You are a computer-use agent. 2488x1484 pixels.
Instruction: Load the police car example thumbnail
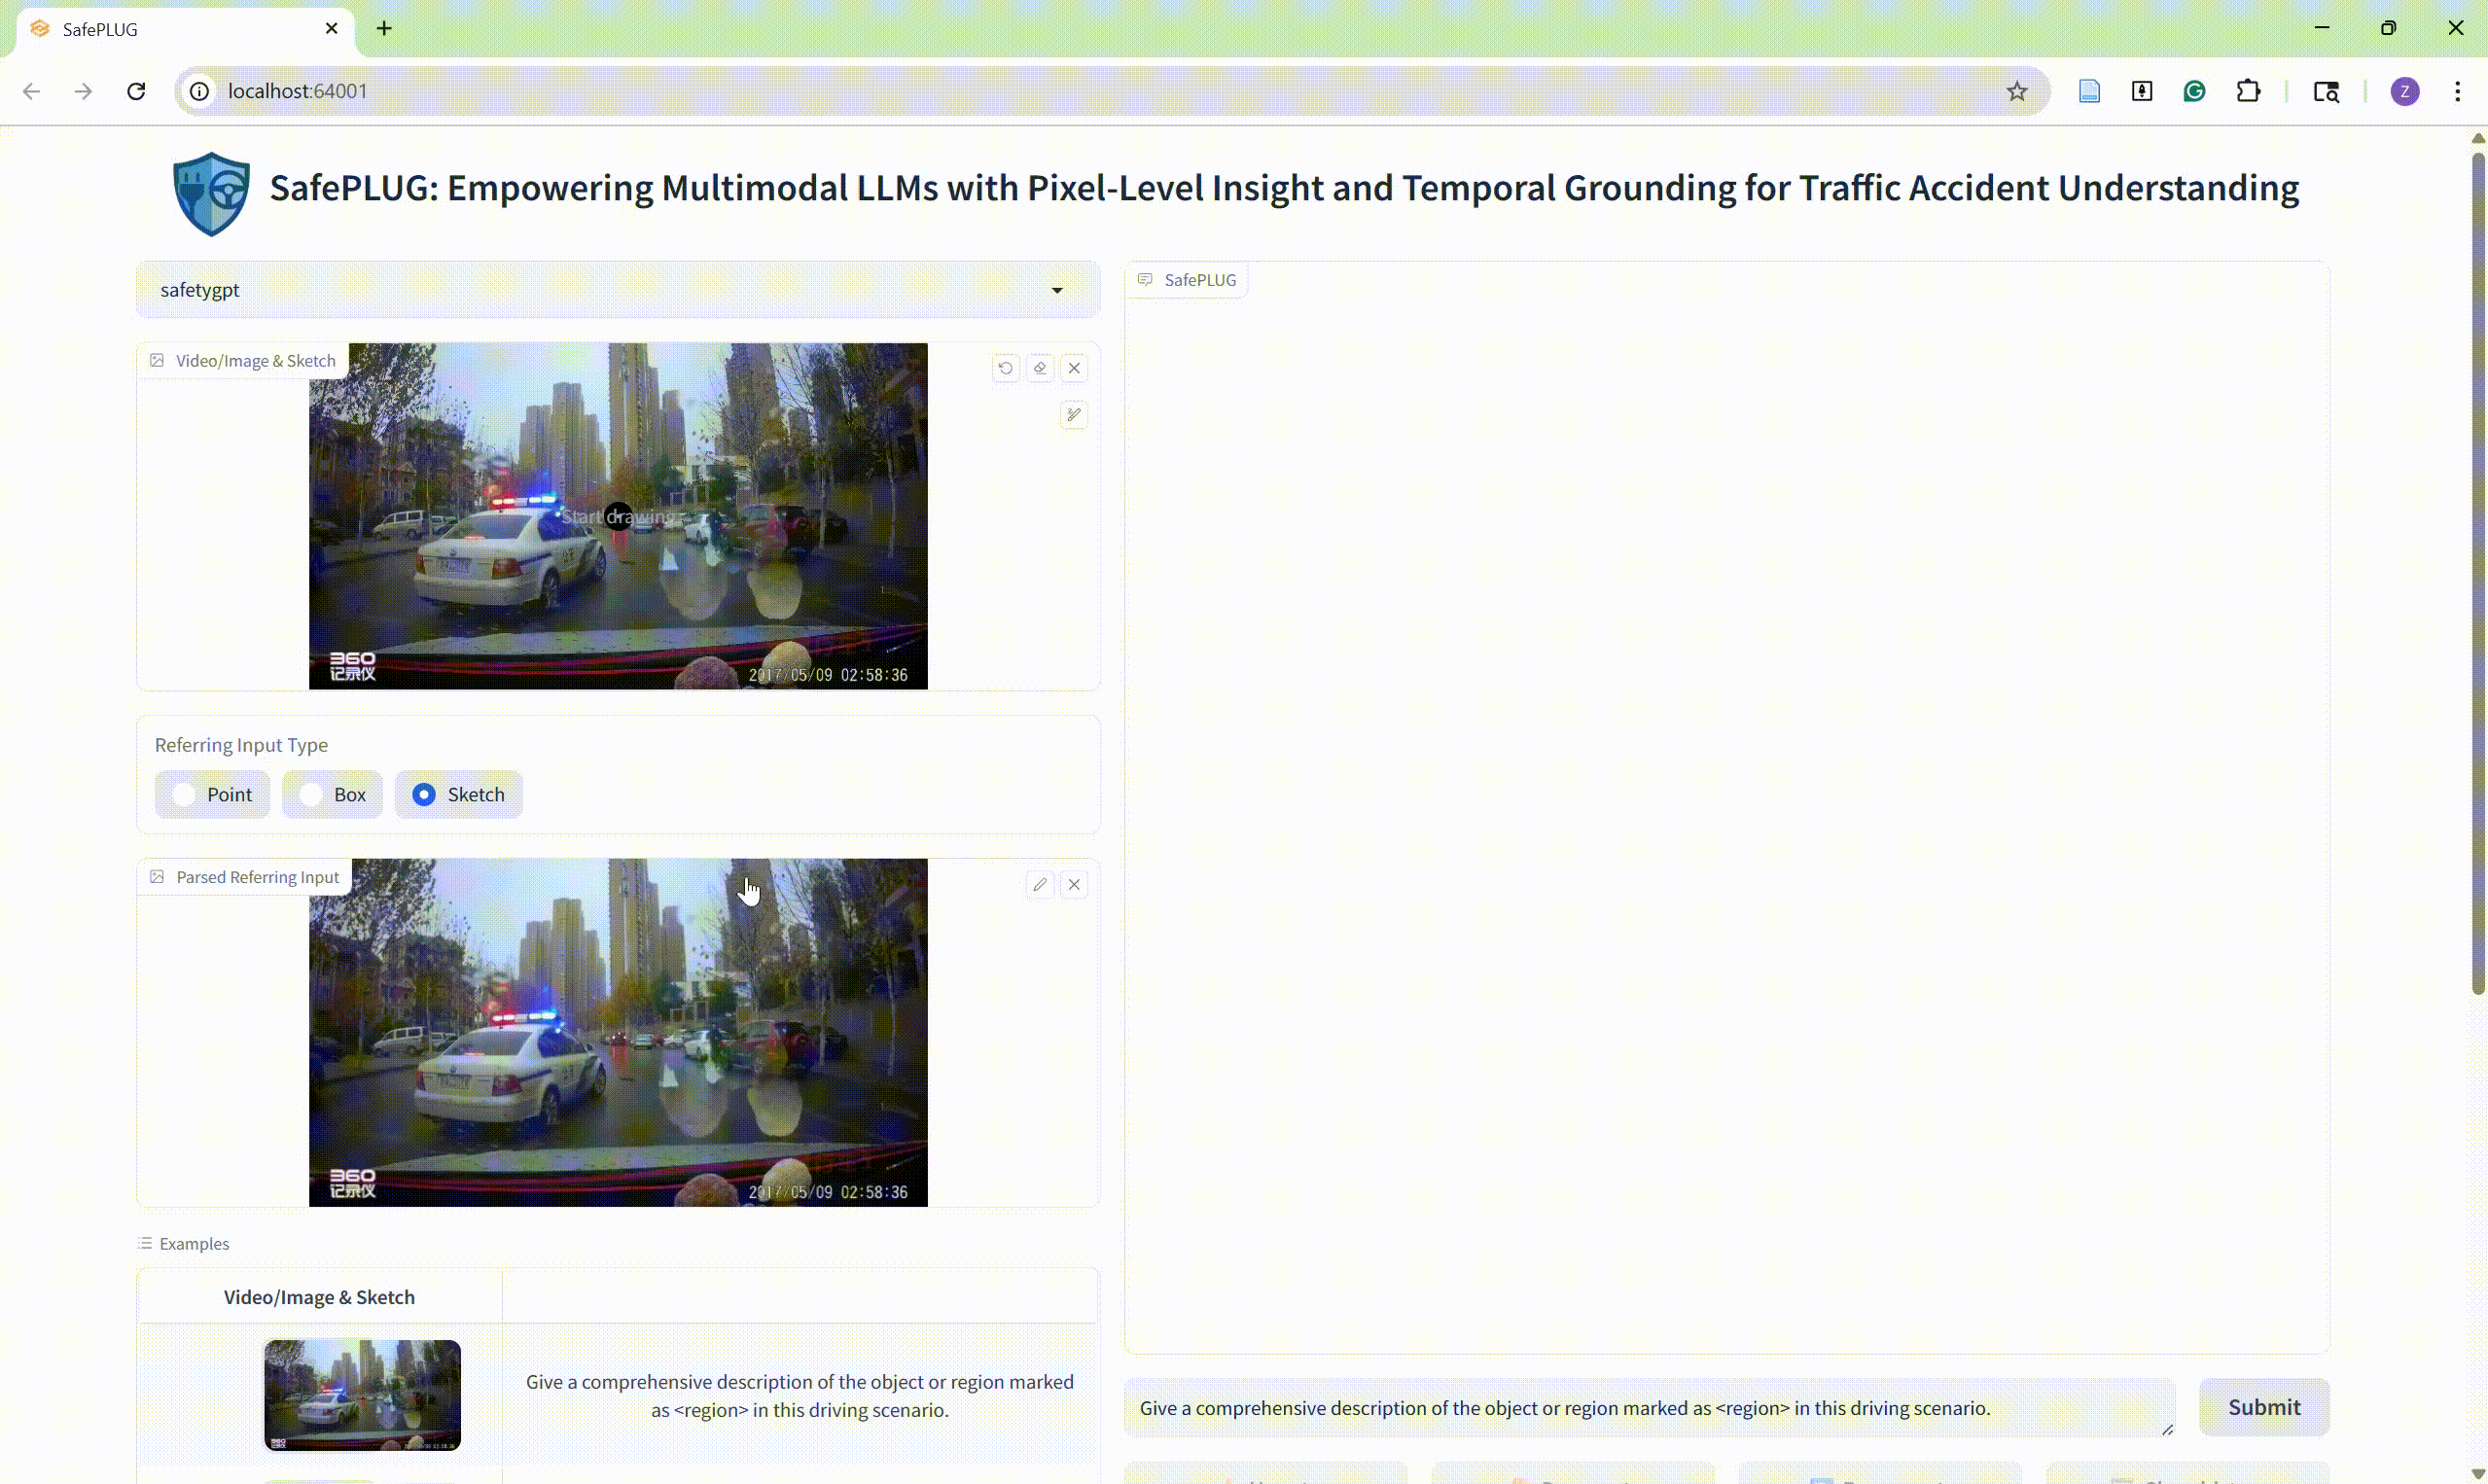(x=362, y=1394)
